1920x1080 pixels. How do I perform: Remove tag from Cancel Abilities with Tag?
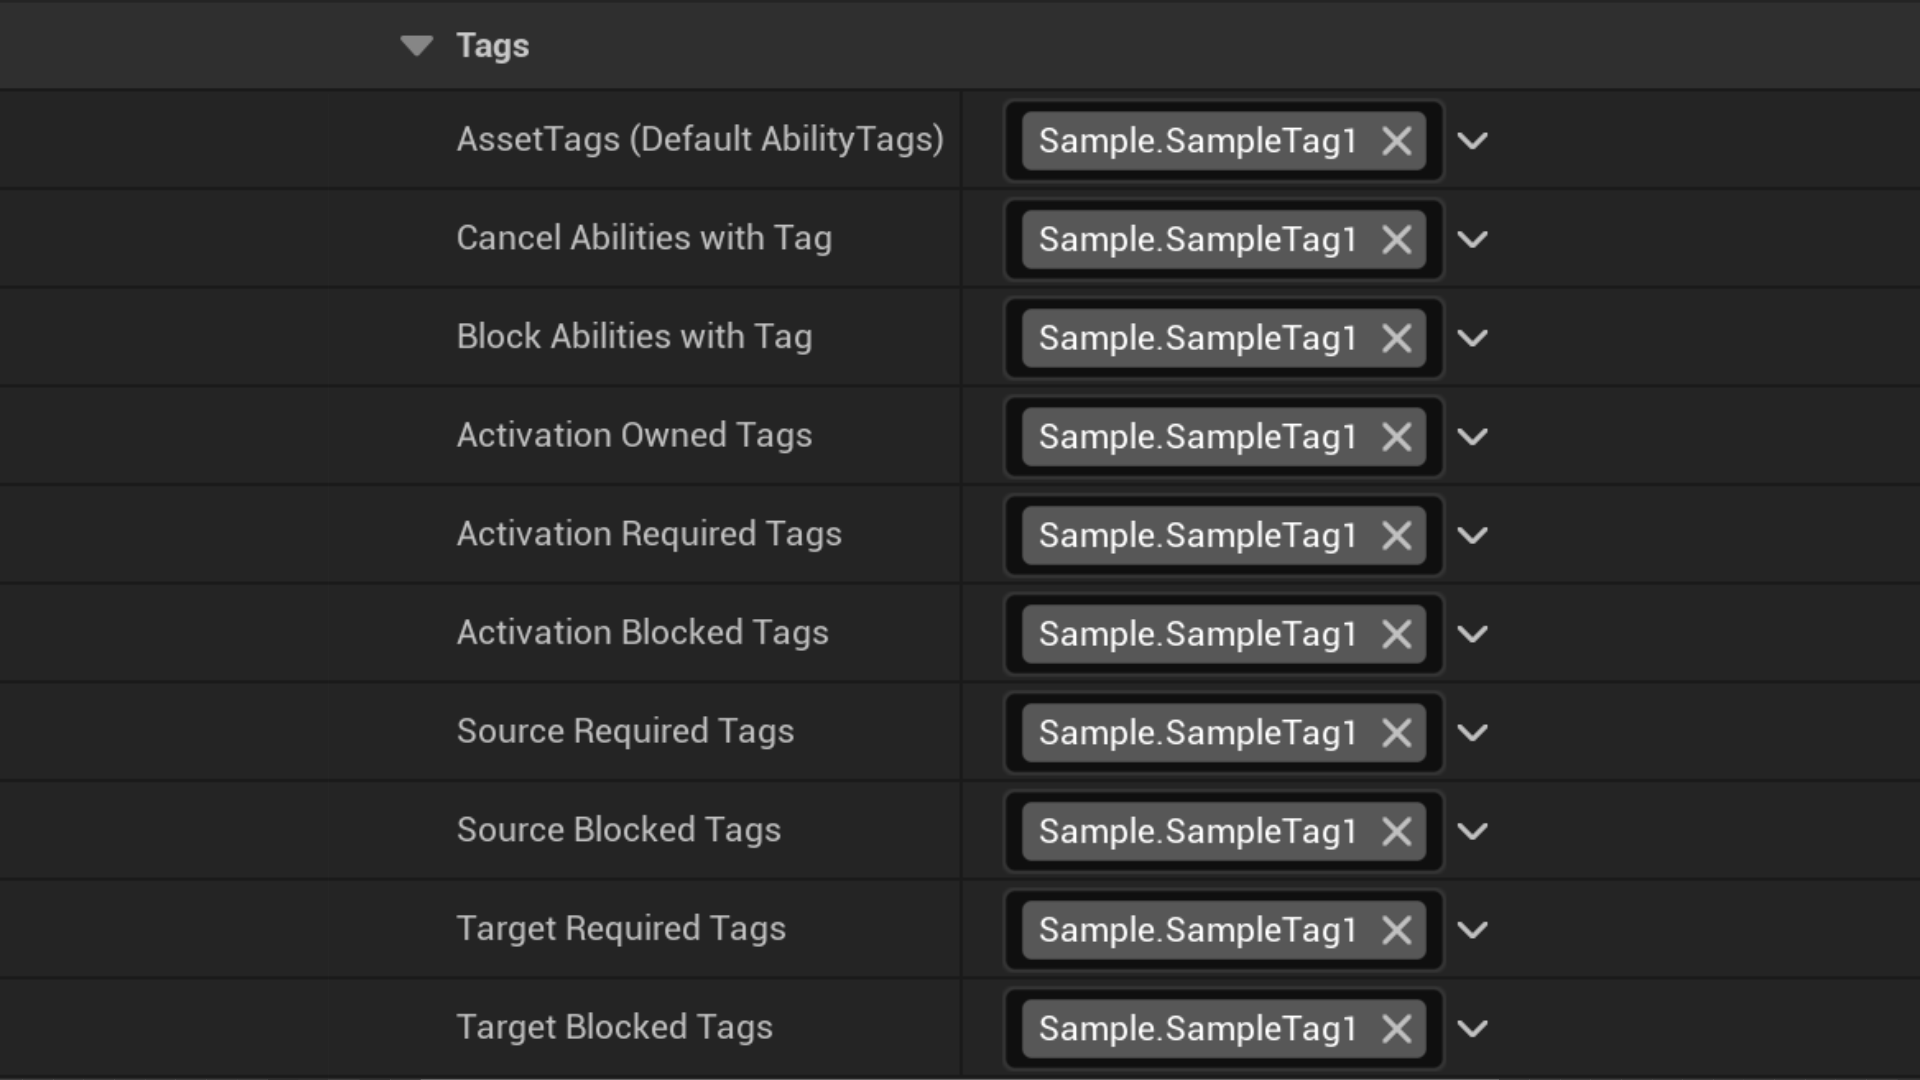1396,240
